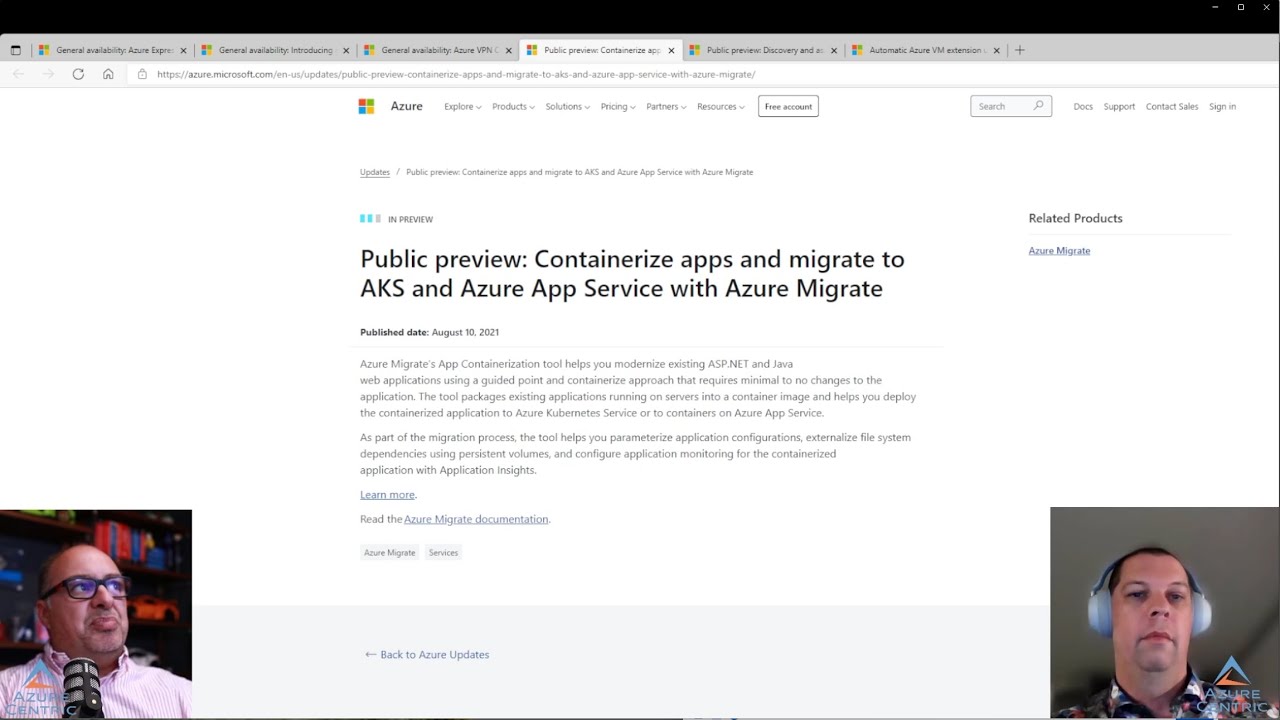Click the browser refresh icon
1280x720 pixels.
pyautogui.click(x=78, y=74)
